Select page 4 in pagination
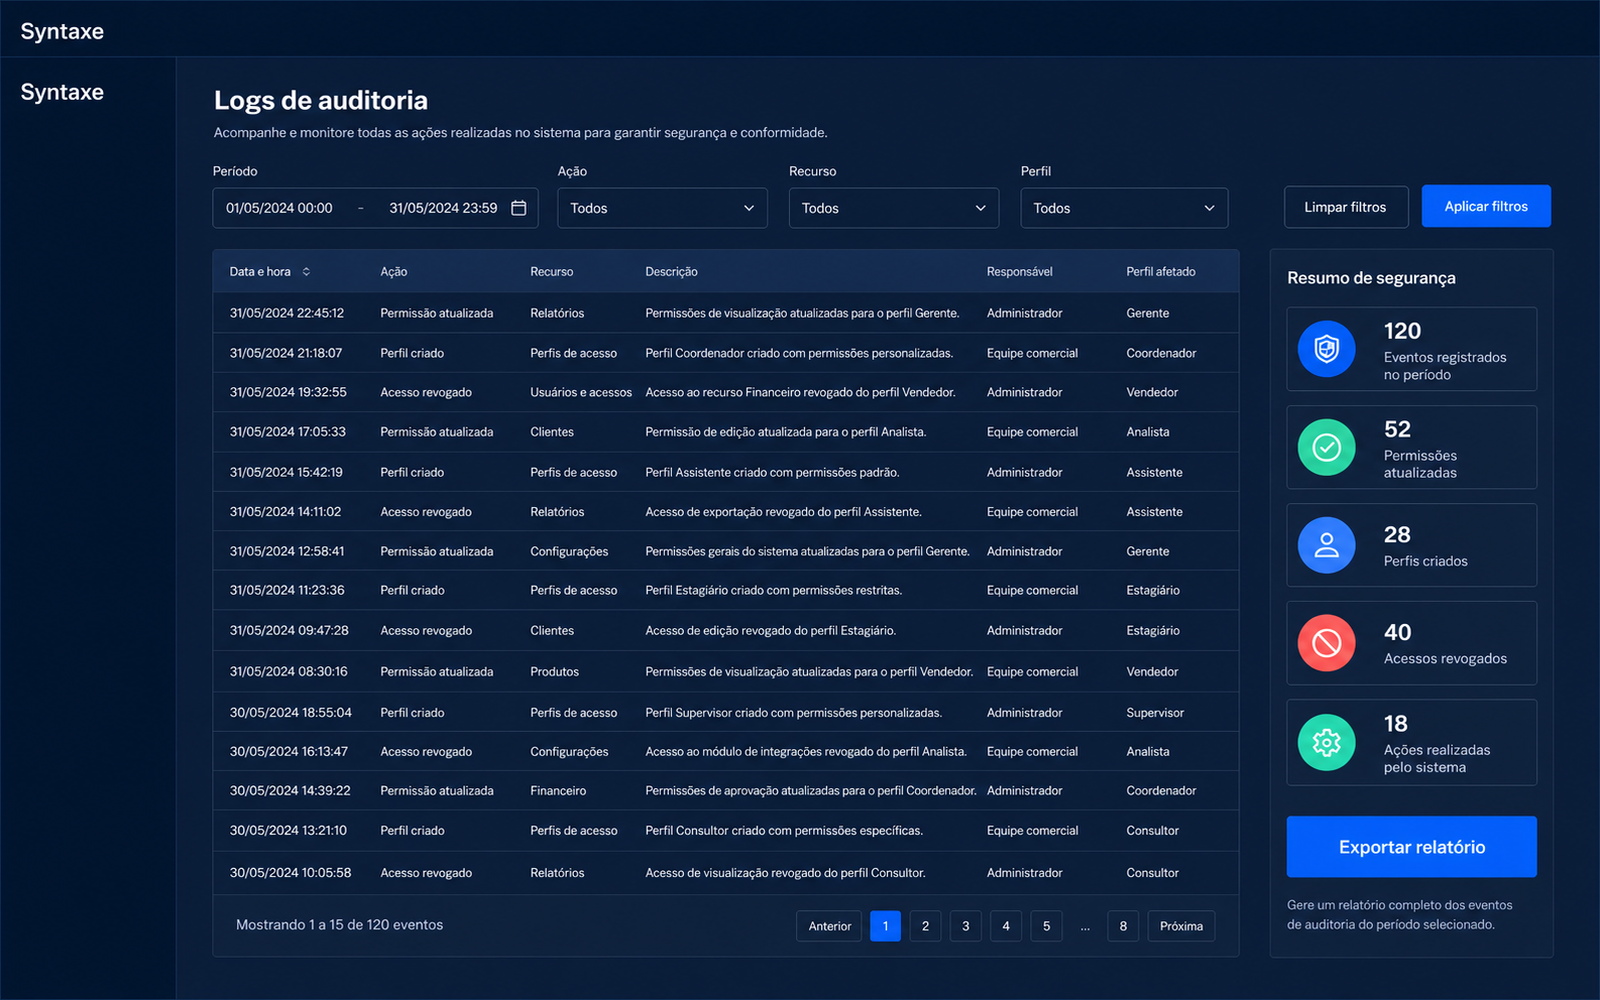Screen dimensions: 1600x1000 (1006, 926)
